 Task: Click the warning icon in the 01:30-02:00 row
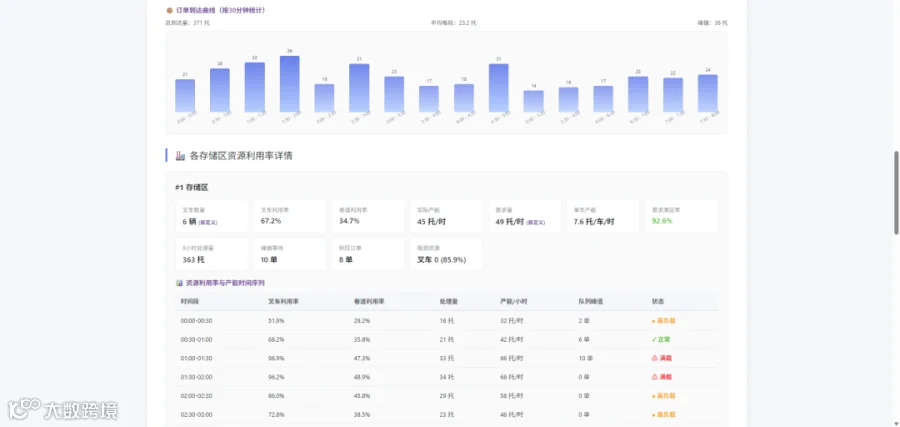pyautogui.click(x=654, y=377)
